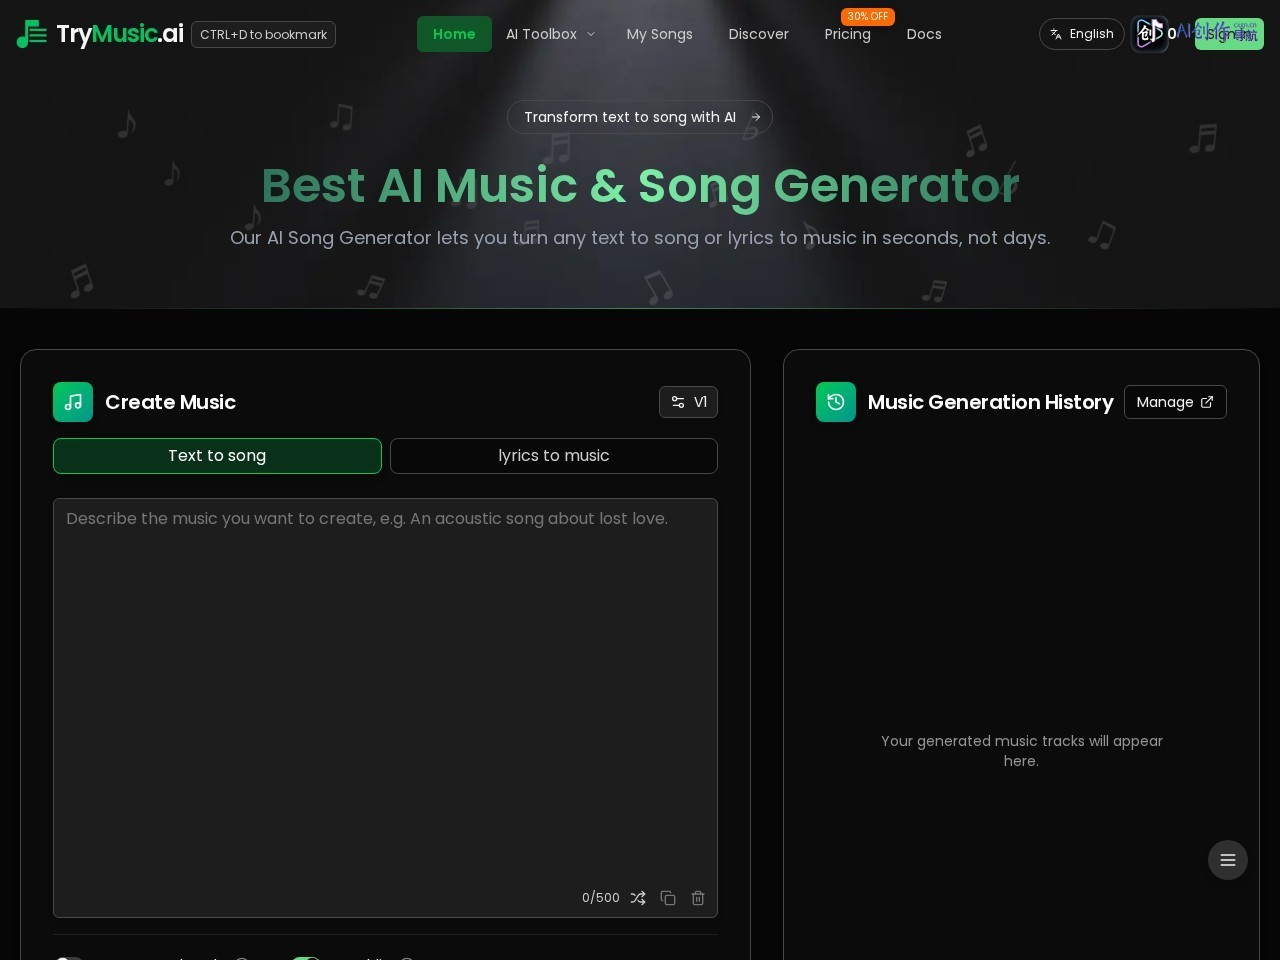Click the shuffle random prompt icon

pos(638,898)
